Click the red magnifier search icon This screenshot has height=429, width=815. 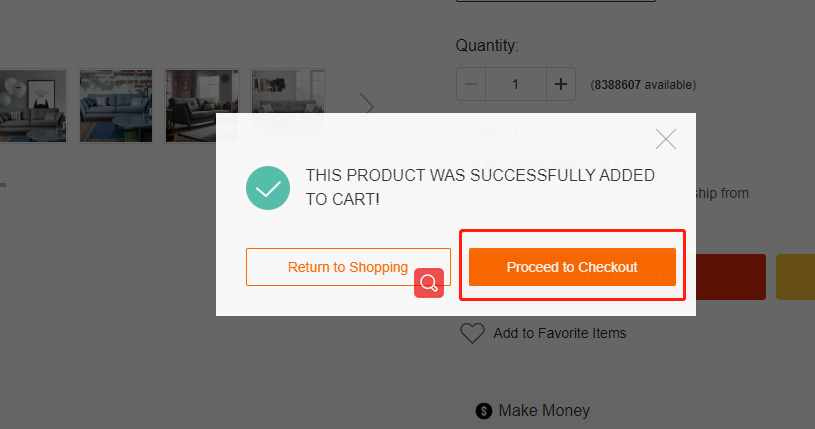pos(429,283)
